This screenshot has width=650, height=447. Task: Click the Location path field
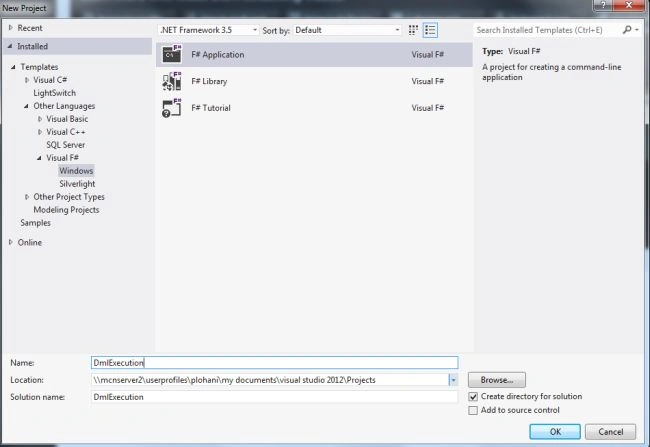tap(269, 380)
